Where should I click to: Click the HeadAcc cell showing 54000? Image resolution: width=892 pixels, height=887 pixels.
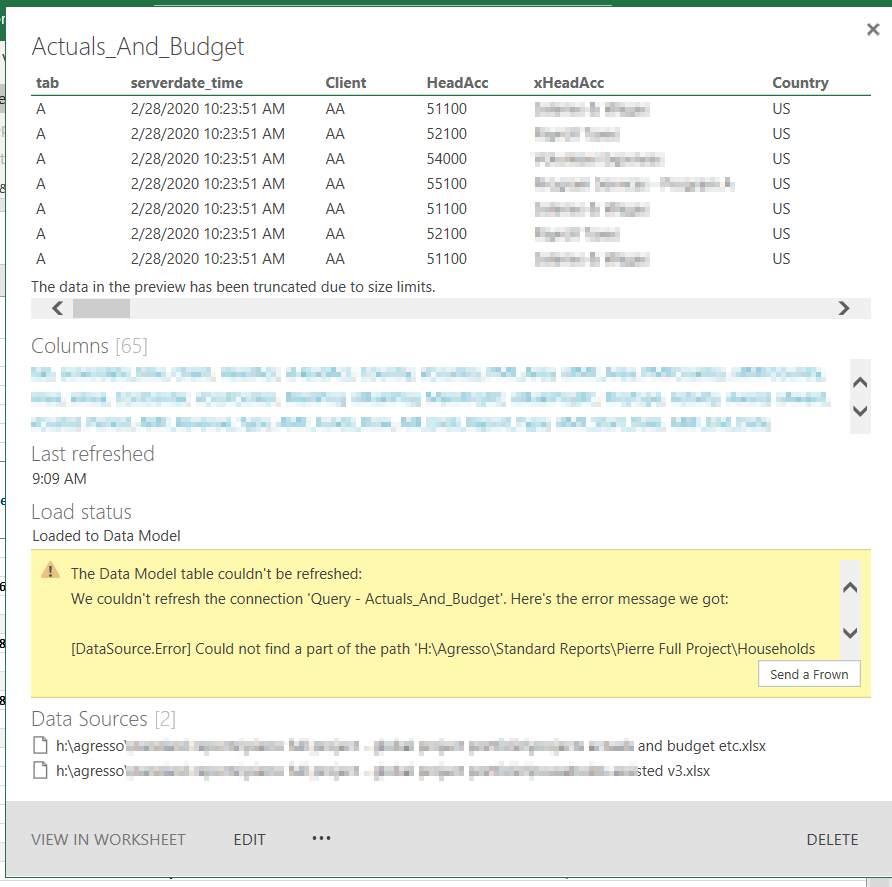click(447, 159)
